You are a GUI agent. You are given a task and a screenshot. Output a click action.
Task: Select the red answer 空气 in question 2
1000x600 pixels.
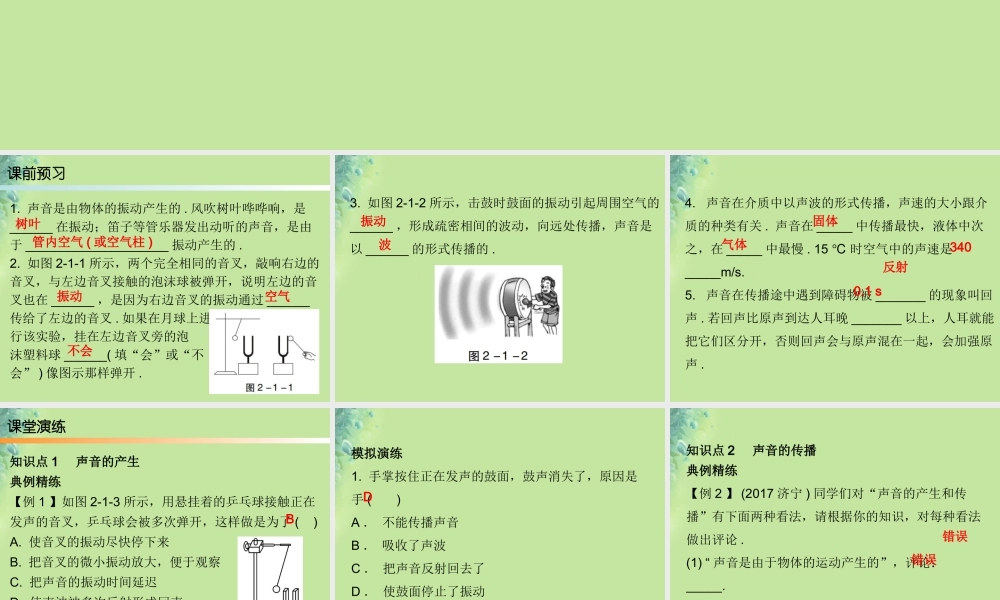click(x=277, y=296)
